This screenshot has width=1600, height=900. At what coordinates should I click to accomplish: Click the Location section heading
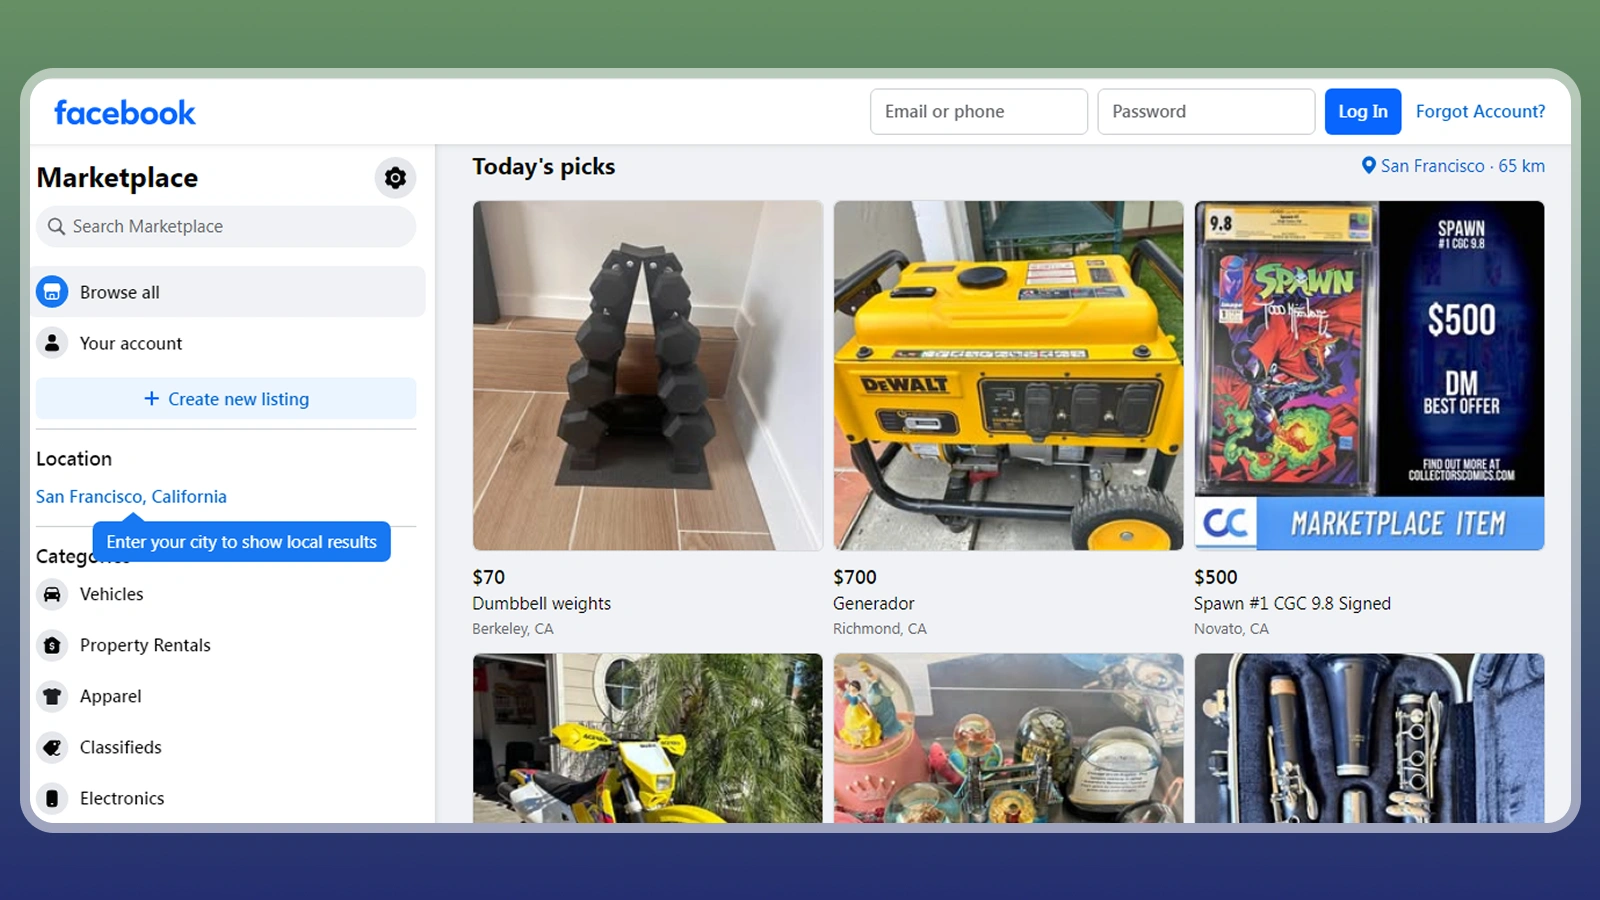click(x=74, y=459)
